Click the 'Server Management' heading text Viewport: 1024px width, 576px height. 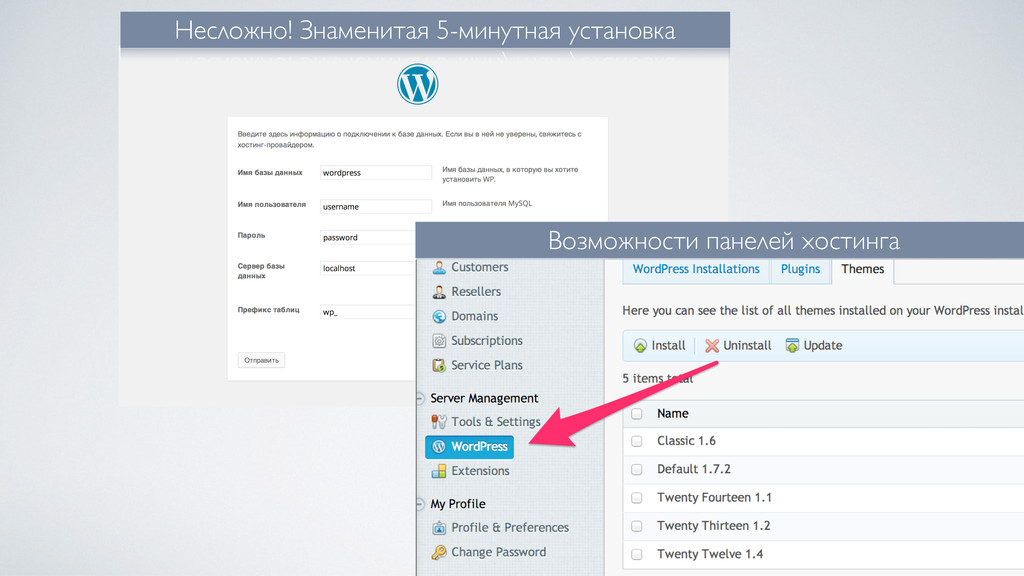click(x=484, y=398)
